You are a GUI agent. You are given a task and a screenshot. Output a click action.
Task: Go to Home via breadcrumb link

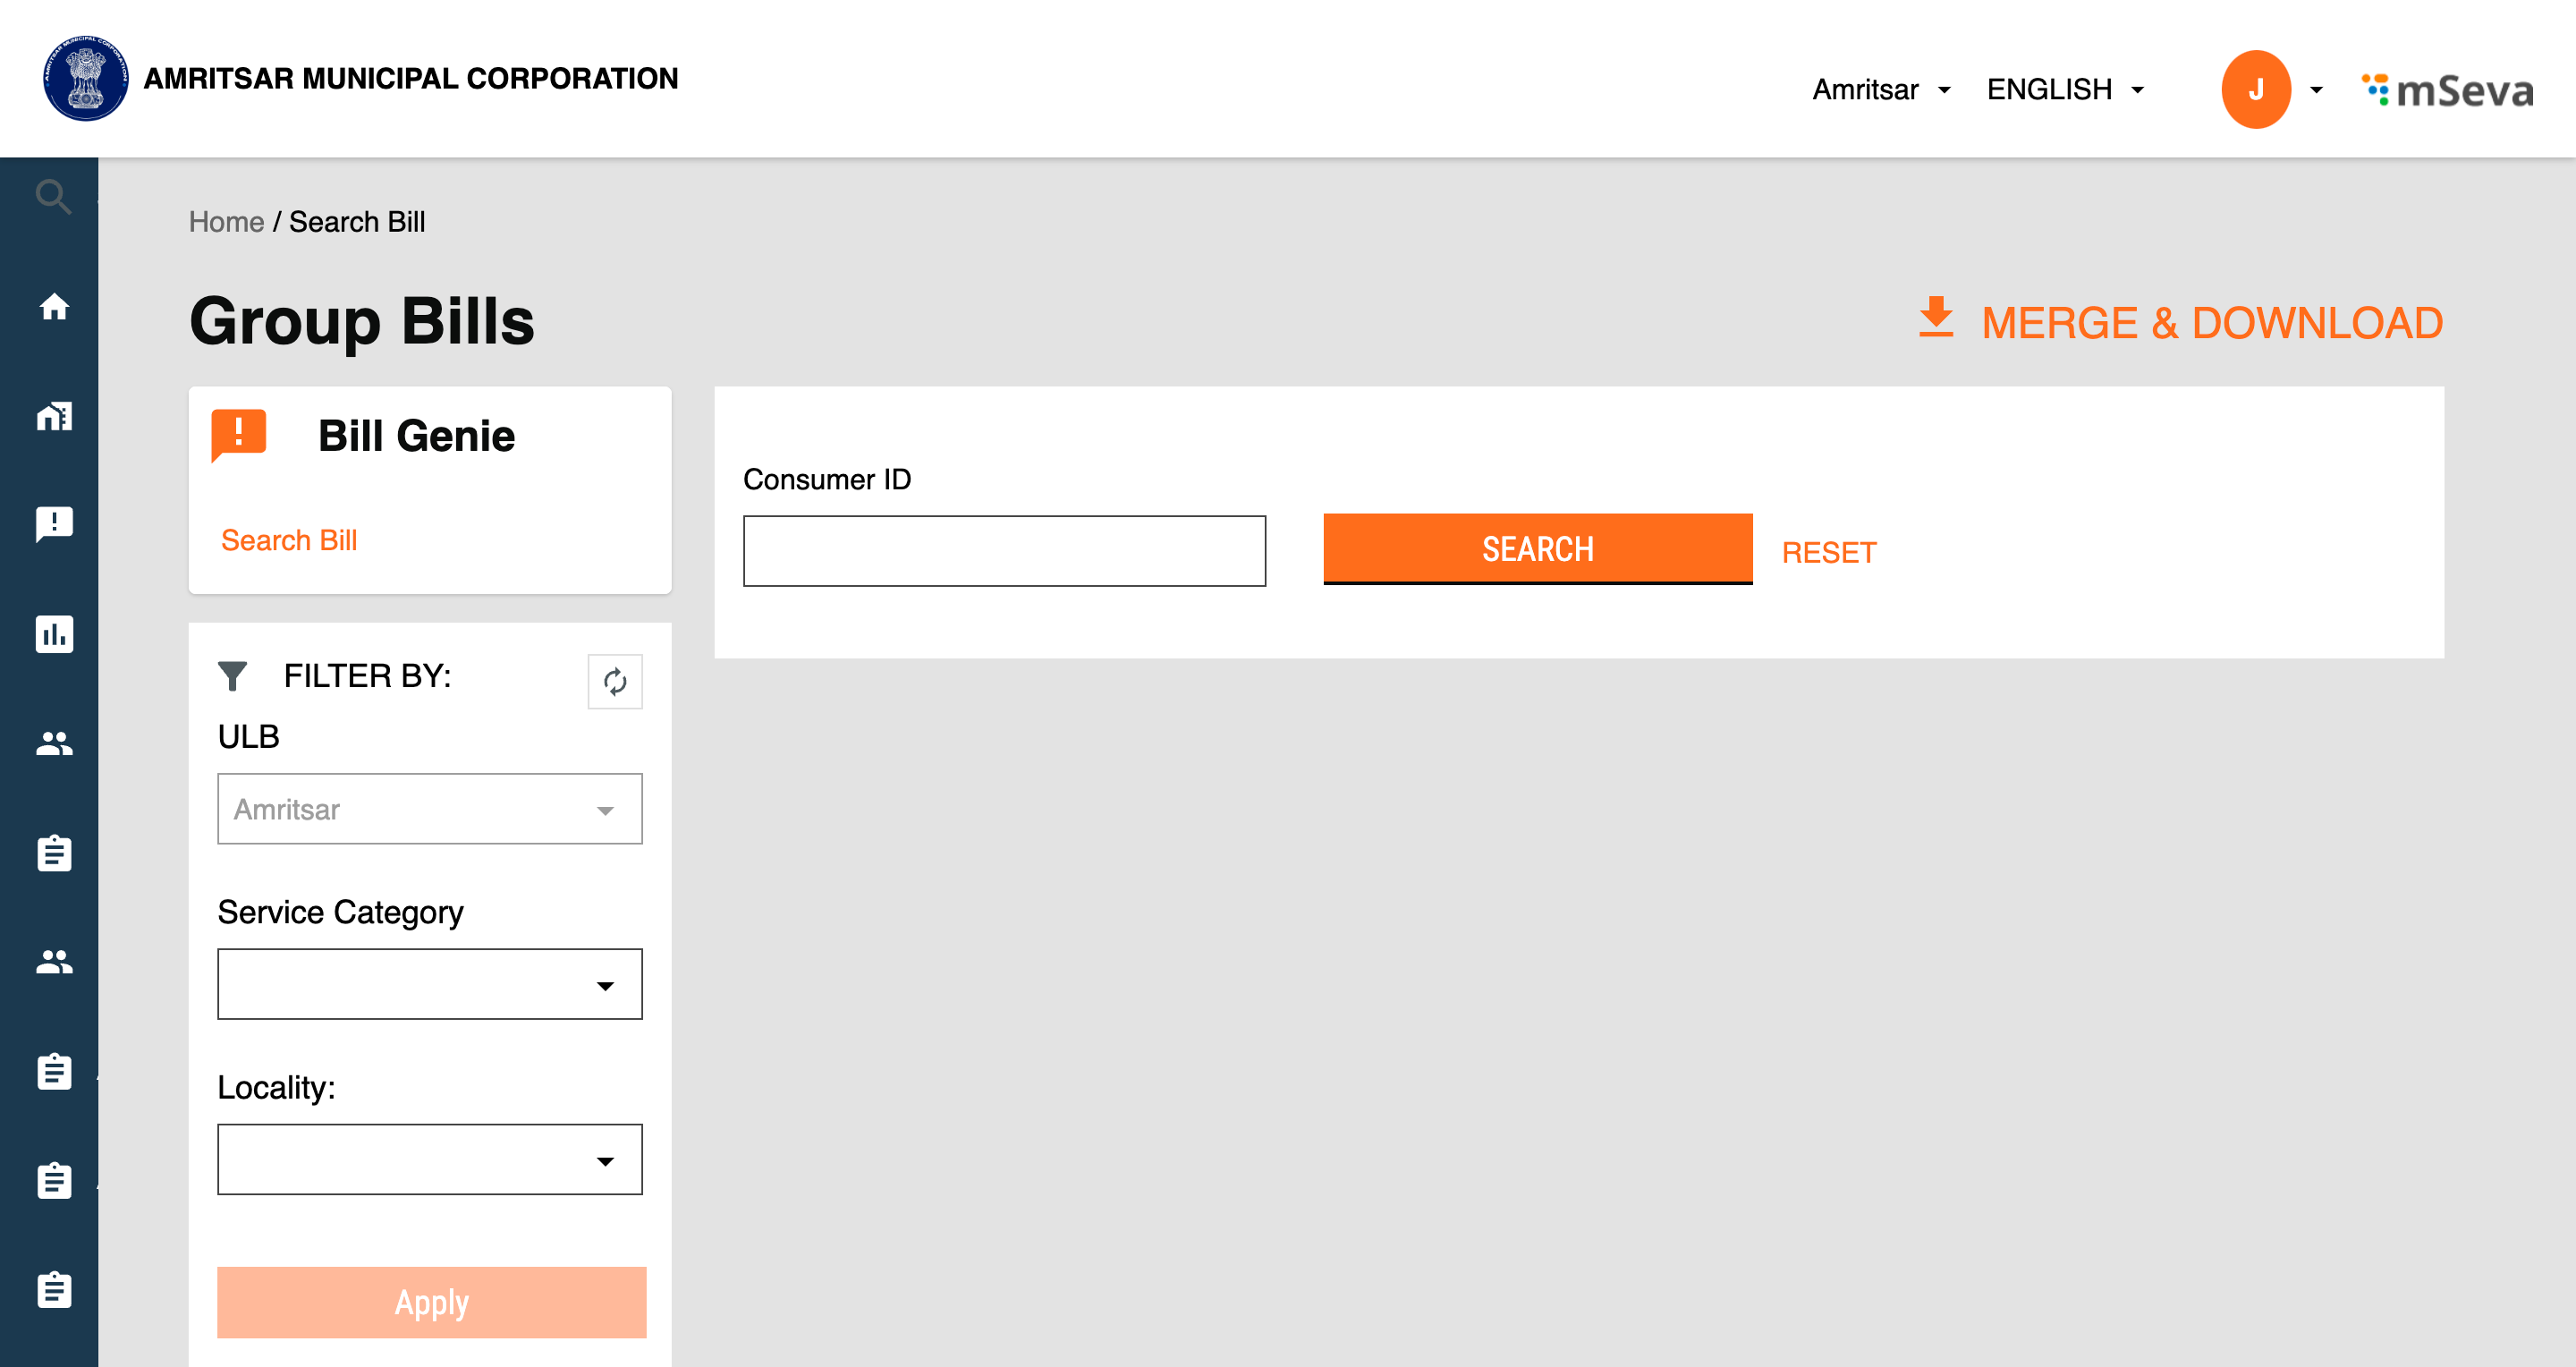click(226, 222)
